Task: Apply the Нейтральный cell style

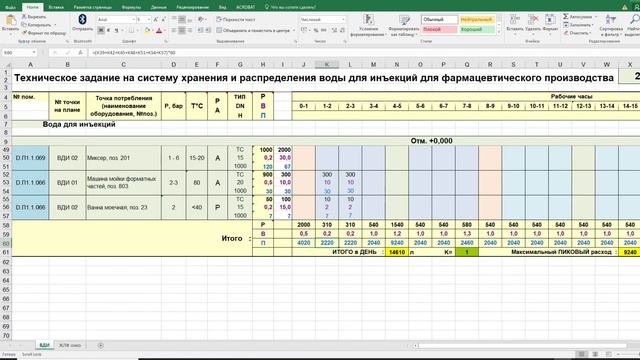Action: (x=477, y=20)
